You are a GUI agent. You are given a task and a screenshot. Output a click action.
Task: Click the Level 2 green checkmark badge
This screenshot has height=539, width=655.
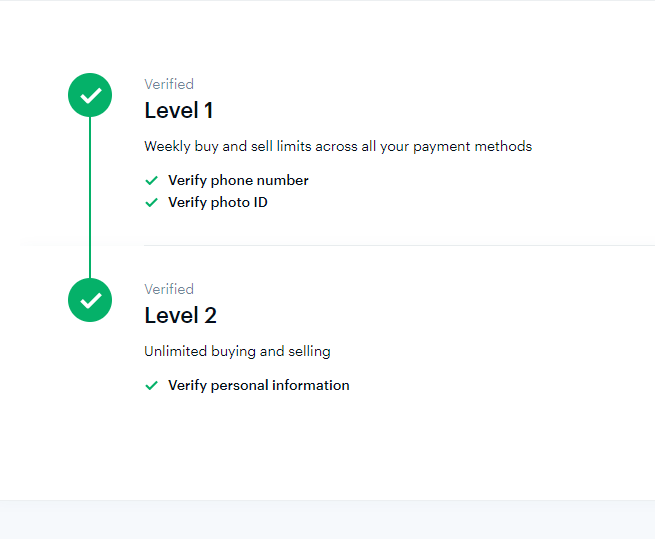coord(90,300)
